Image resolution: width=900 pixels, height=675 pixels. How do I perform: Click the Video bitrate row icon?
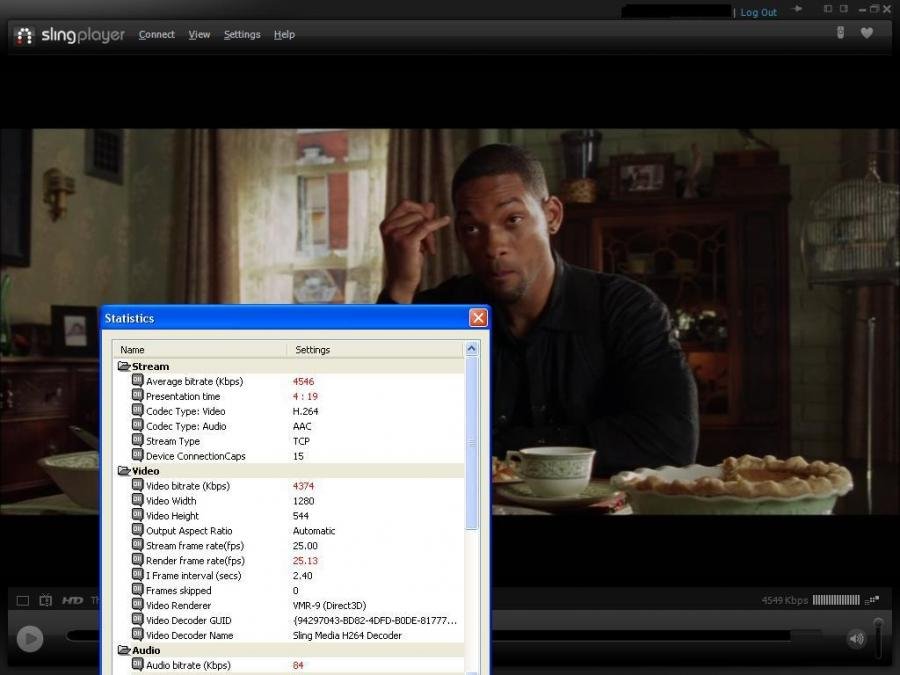coord(138,484)
